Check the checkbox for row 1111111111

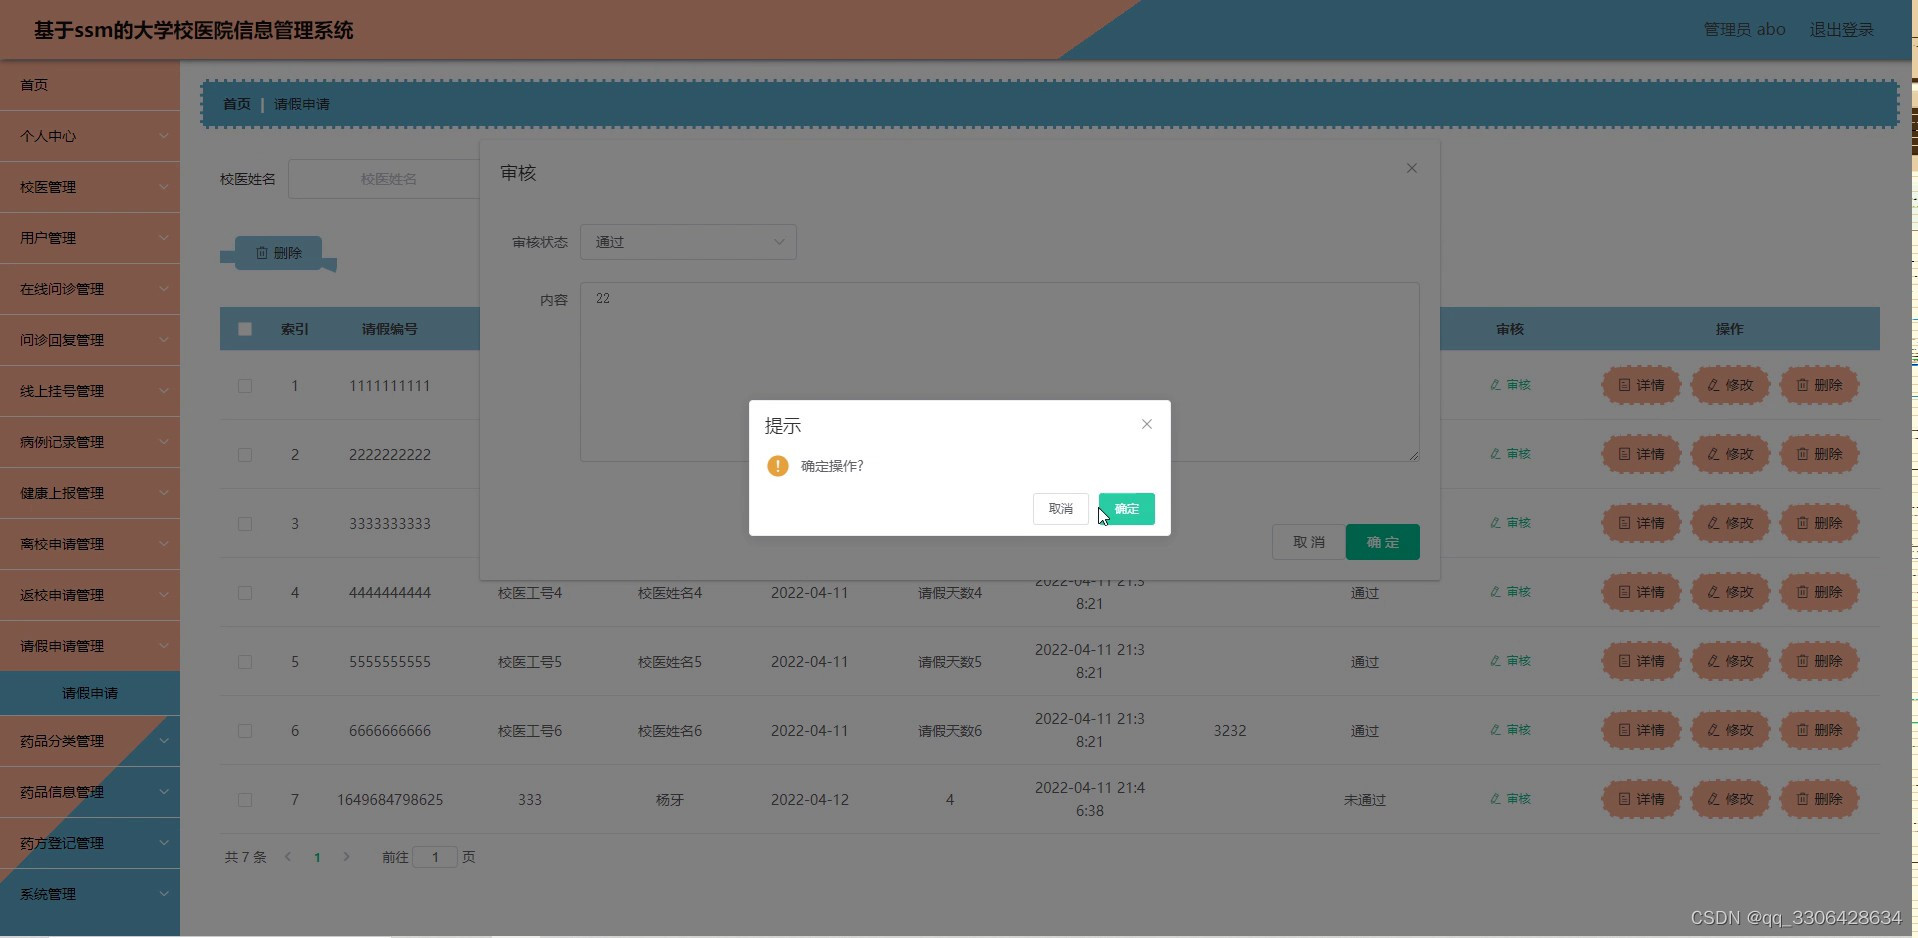[x=245, y=386]
